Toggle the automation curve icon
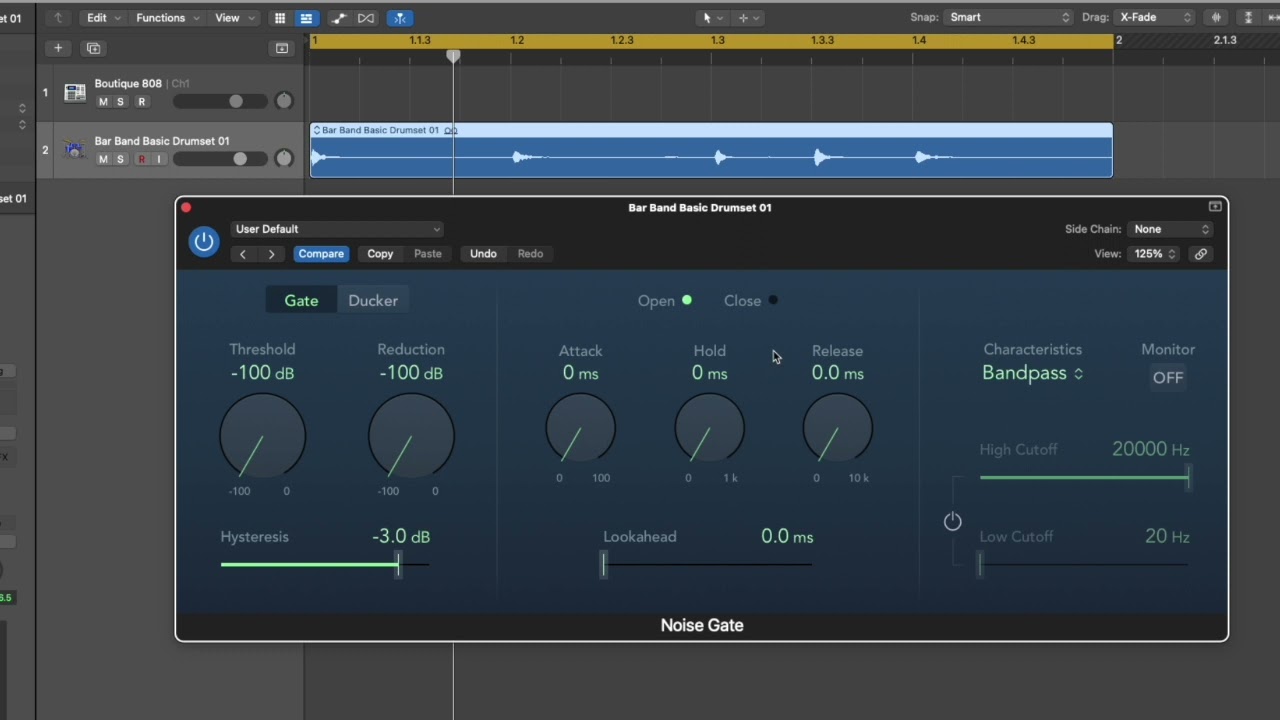 [339, 18]
